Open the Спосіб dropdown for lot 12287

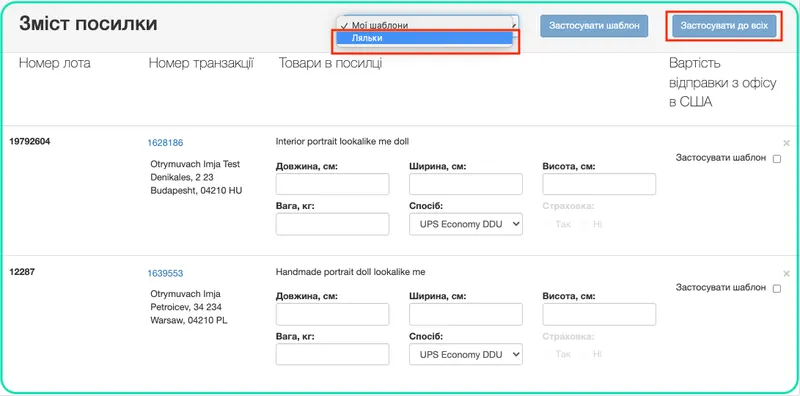(x=466, y=354)
